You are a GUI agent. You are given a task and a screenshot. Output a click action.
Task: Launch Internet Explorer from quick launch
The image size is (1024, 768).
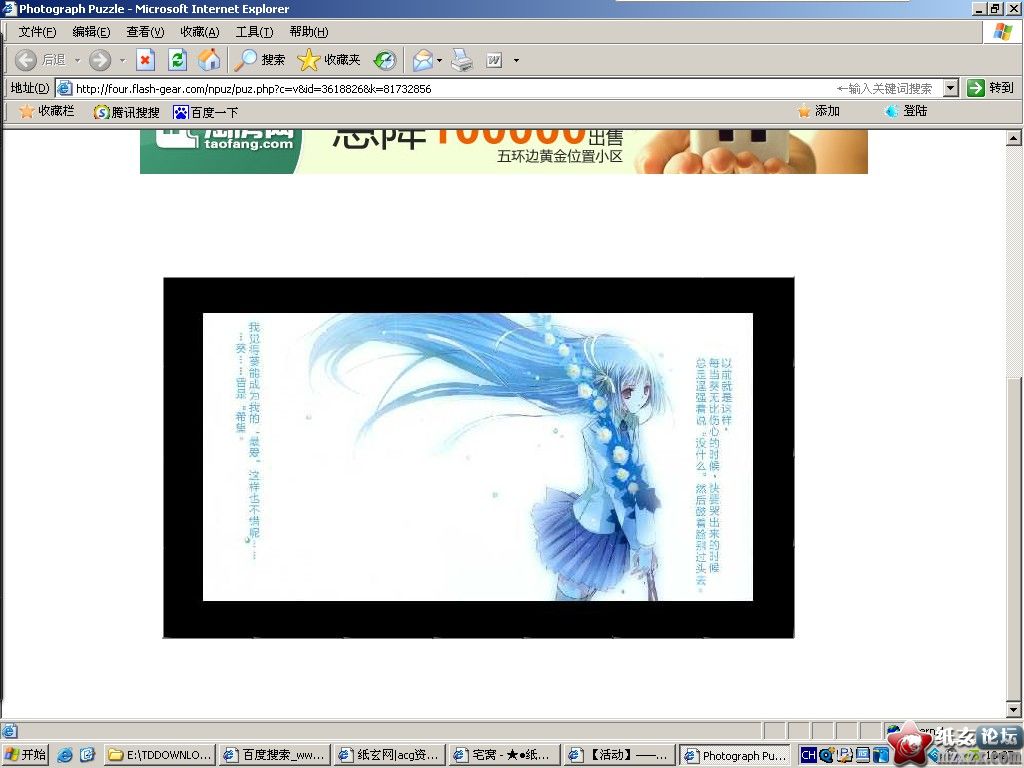click(65, 756)
